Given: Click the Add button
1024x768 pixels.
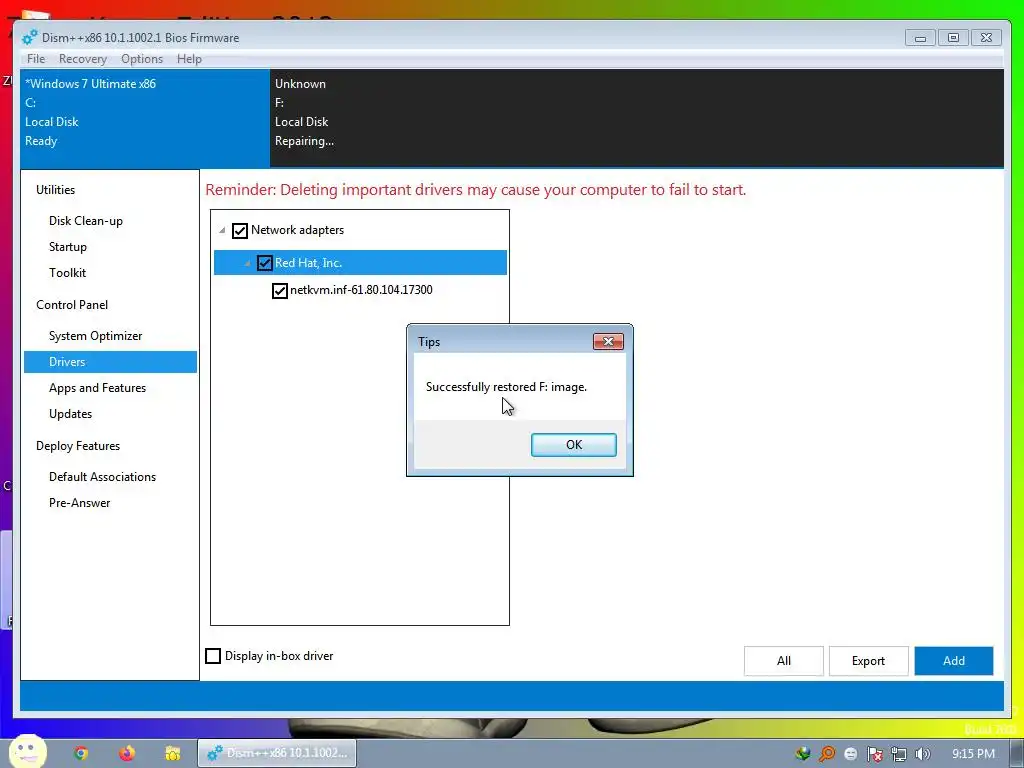Looking at the screenshot, I should click(x=953, y=661).
